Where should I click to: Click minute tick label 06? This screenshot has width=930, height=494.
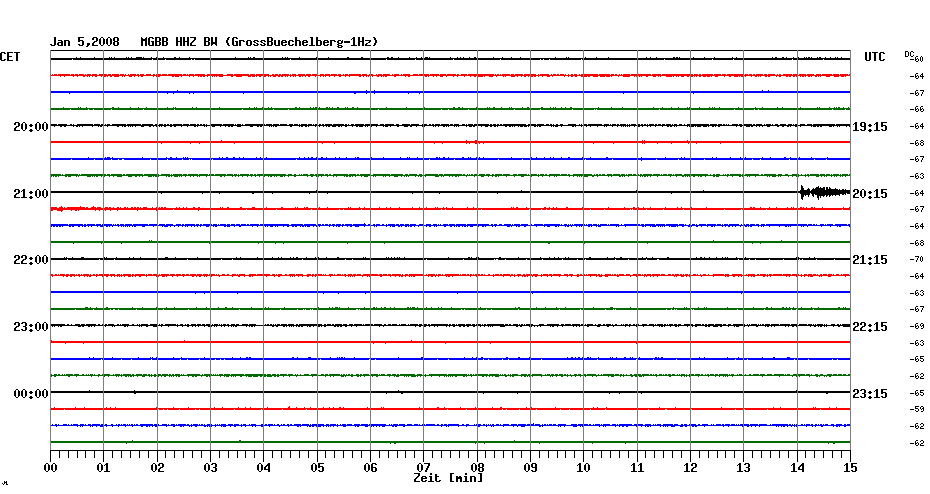pyautogui.click(x=371, y=468)
